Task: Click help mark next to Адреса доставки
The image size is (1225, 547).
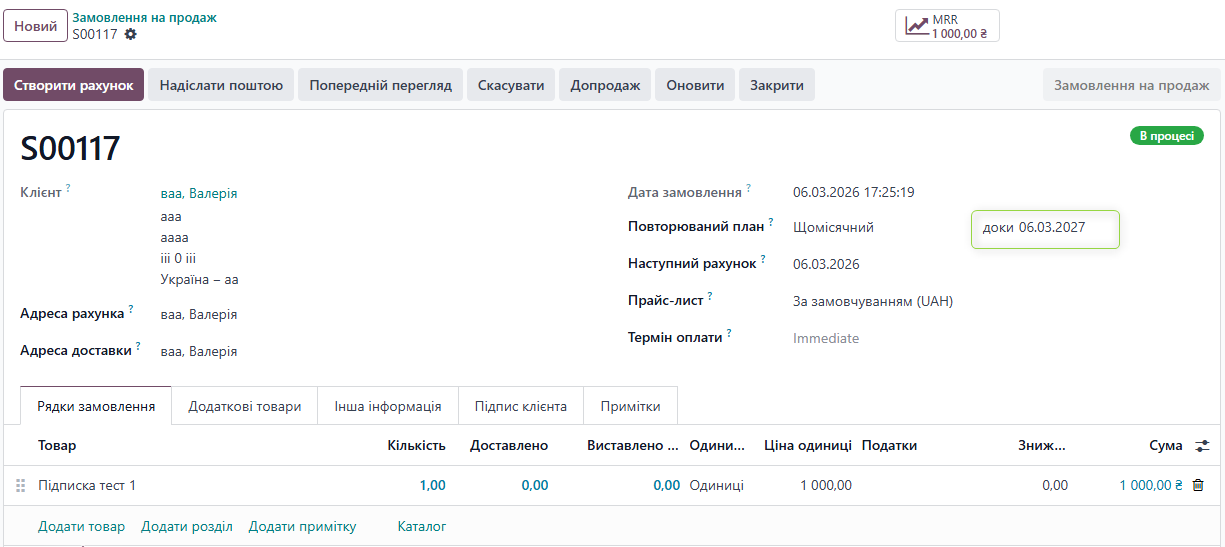Action: pyautogui.click(x=138, y=346)
